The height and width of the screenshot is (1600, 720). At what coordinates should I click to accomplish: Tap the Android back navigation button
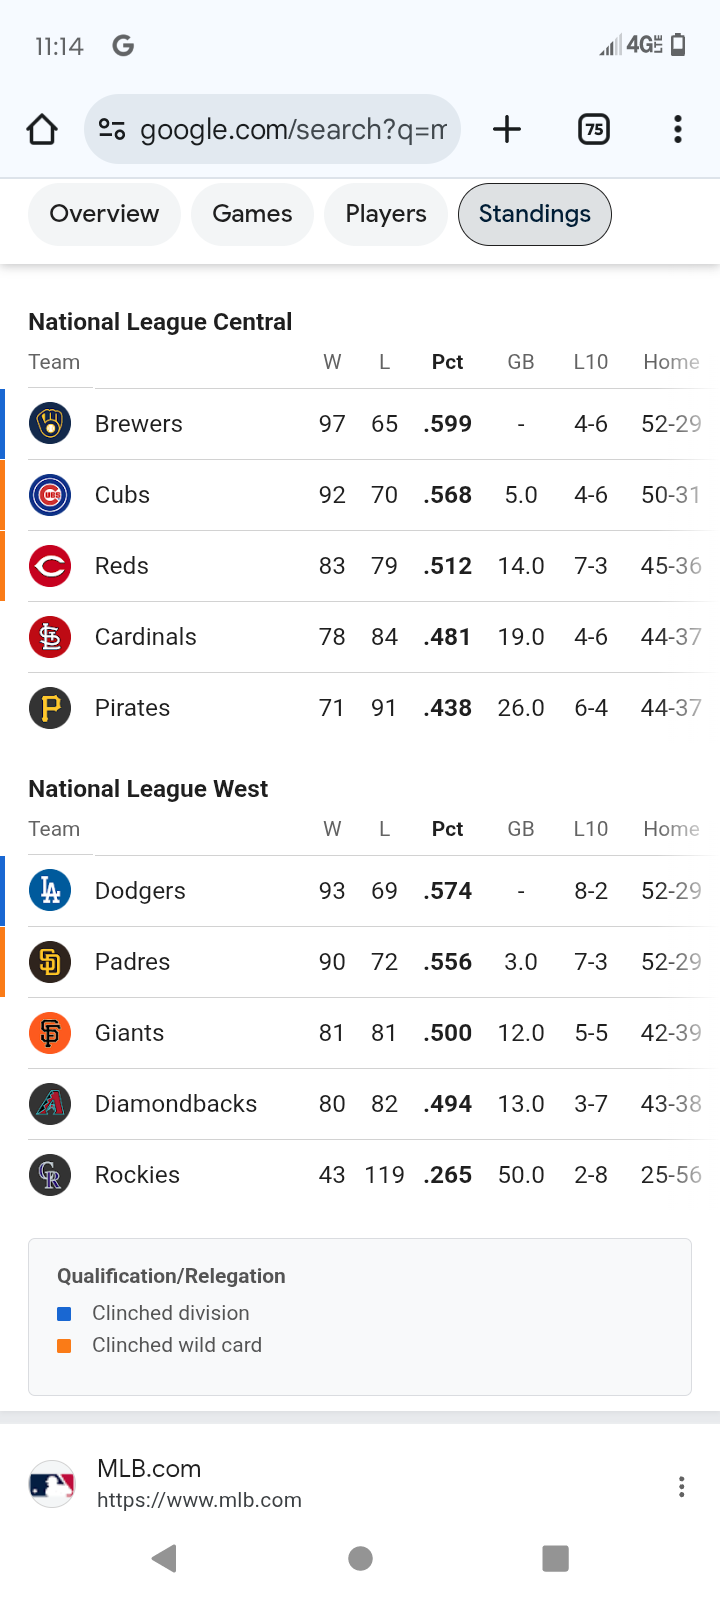coord(165,1558)
